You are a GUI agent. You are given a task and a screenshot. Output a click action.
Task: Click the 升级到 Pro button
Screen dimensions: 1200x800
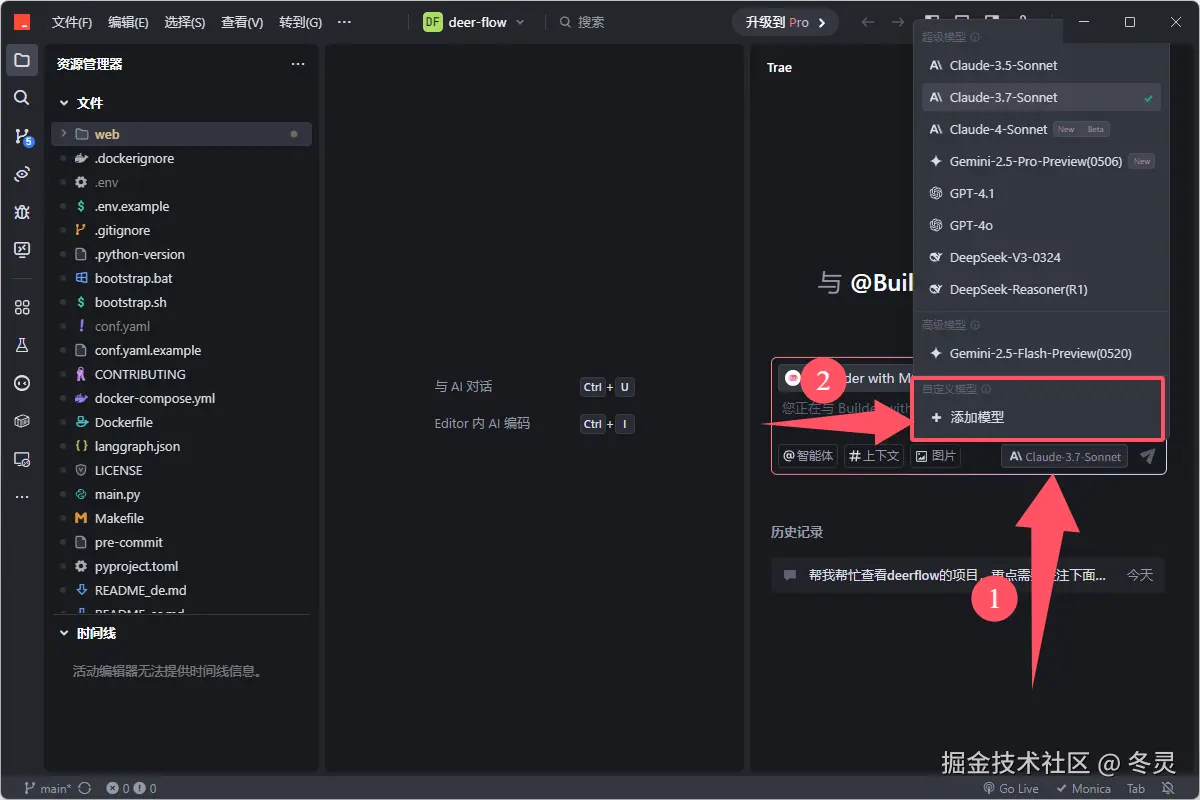784,20
